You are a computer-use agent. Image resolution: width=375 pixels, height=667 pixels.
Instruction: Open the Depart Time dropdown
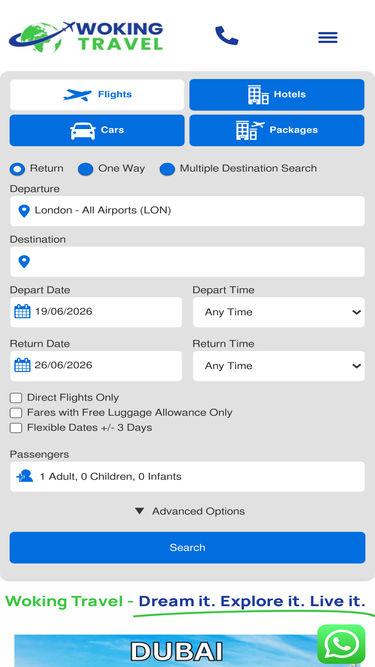pyautogui.click(x=278, y=312)
